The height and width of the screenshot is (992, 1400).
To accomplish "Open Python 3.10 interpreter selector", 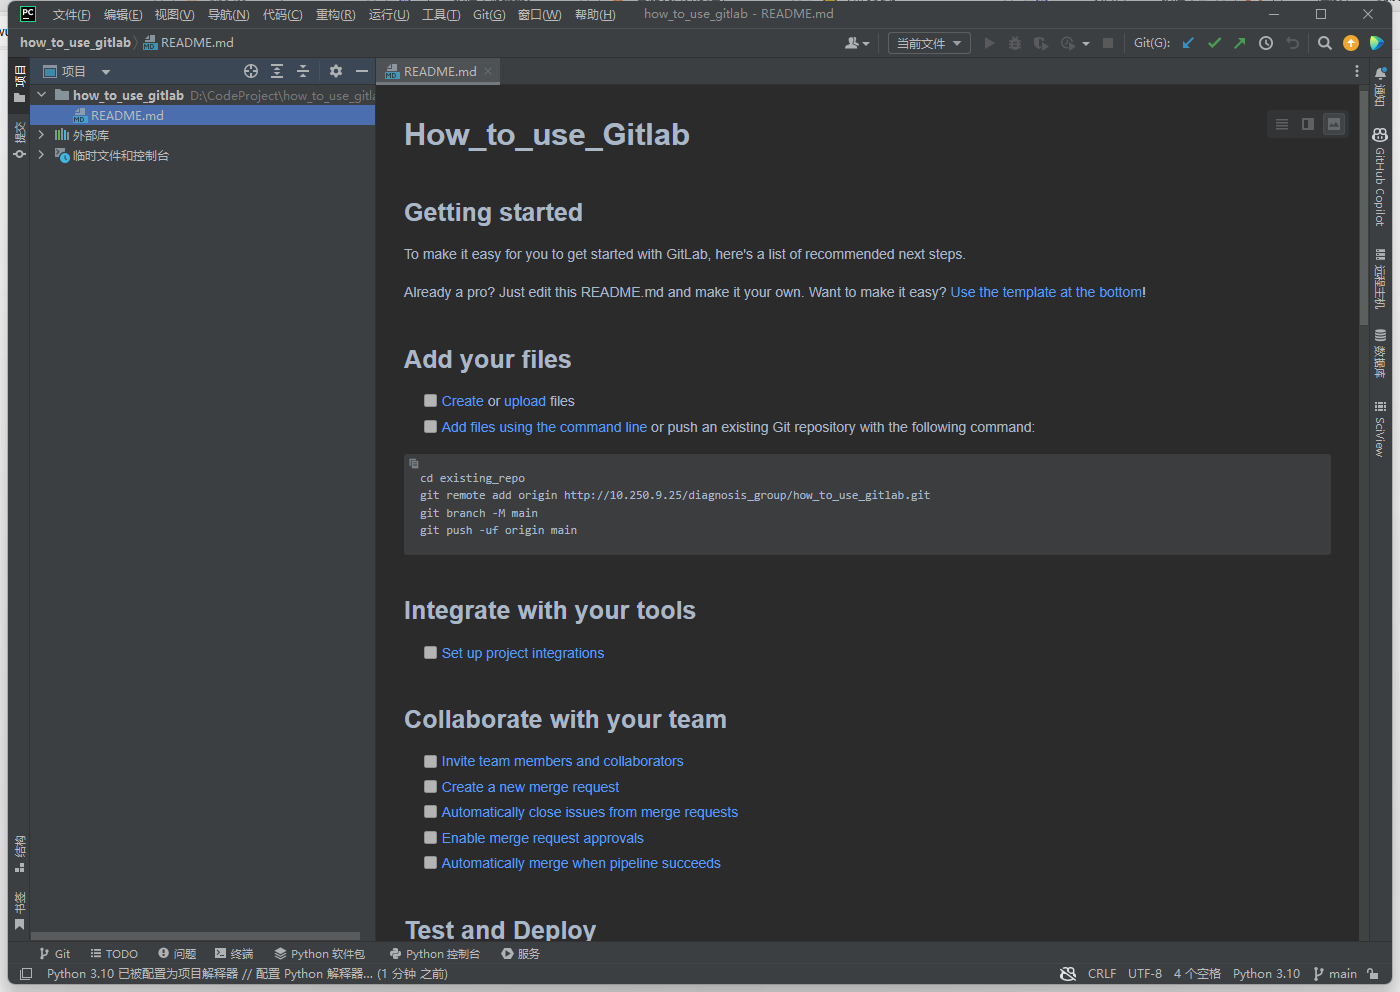I will (1266, 974).
